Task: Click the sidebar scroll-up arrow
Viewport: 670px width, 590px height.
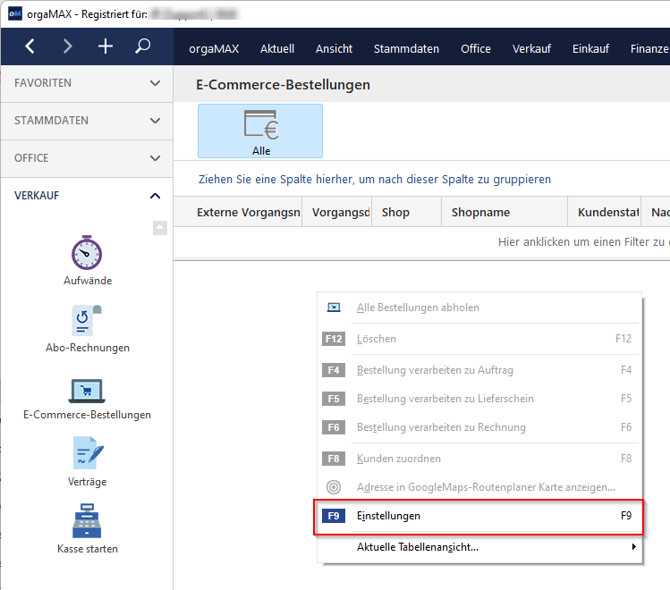Action: [x=160, y=228]
